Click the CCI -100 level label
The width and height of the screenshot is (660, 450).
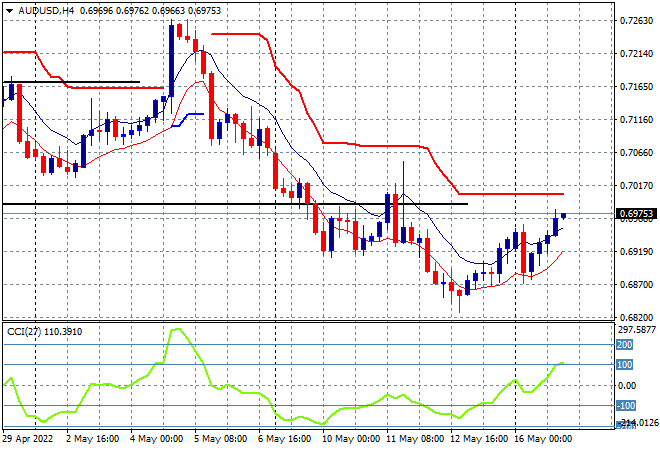point(626,405)
